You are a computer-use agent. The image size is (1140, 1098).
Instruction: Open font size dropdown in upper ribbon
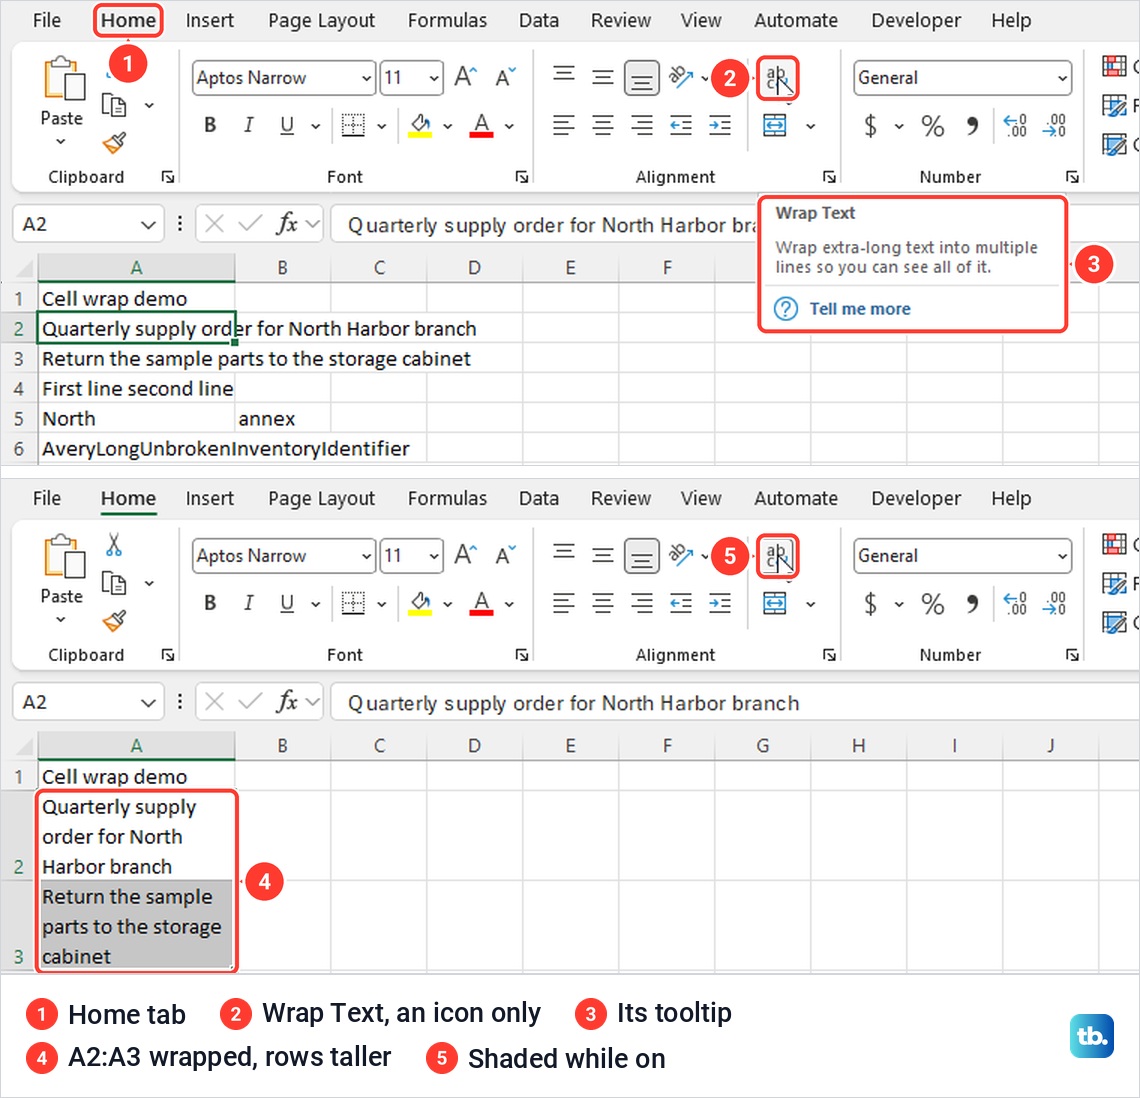click(x=433, y=78)
